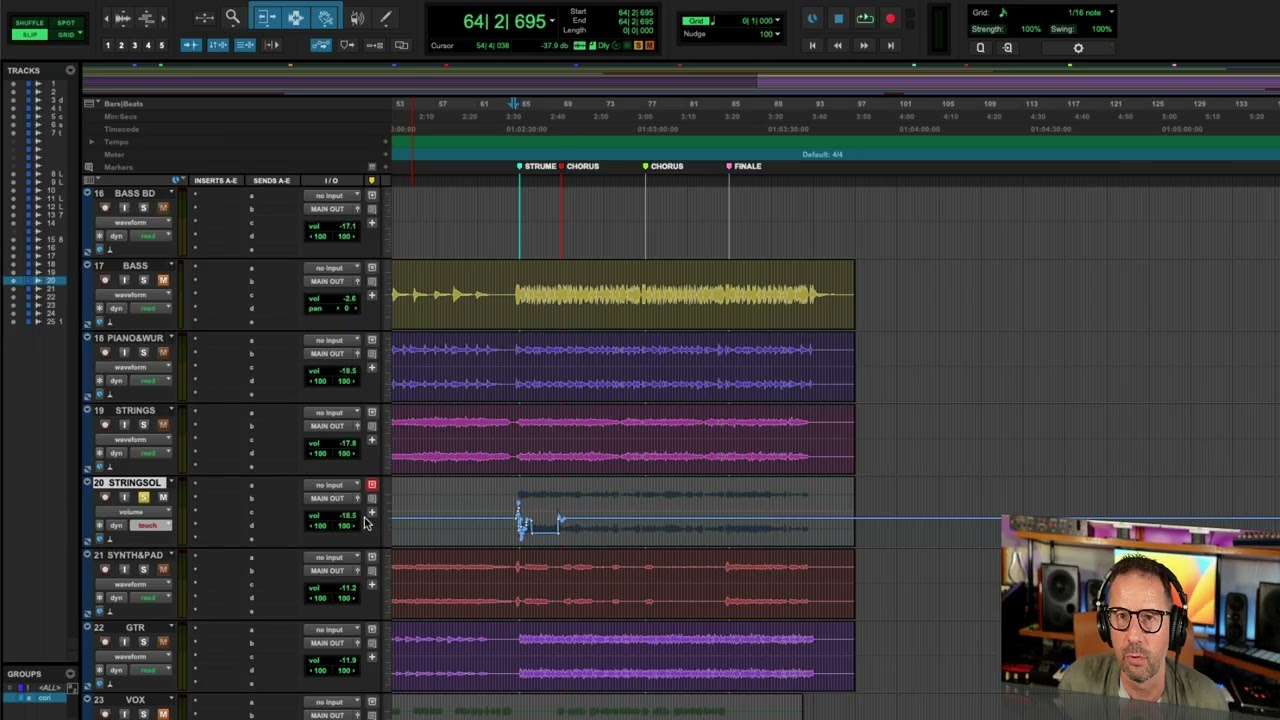Toggle Tab to Transients button
The image size is (1280, 720).
190,45
